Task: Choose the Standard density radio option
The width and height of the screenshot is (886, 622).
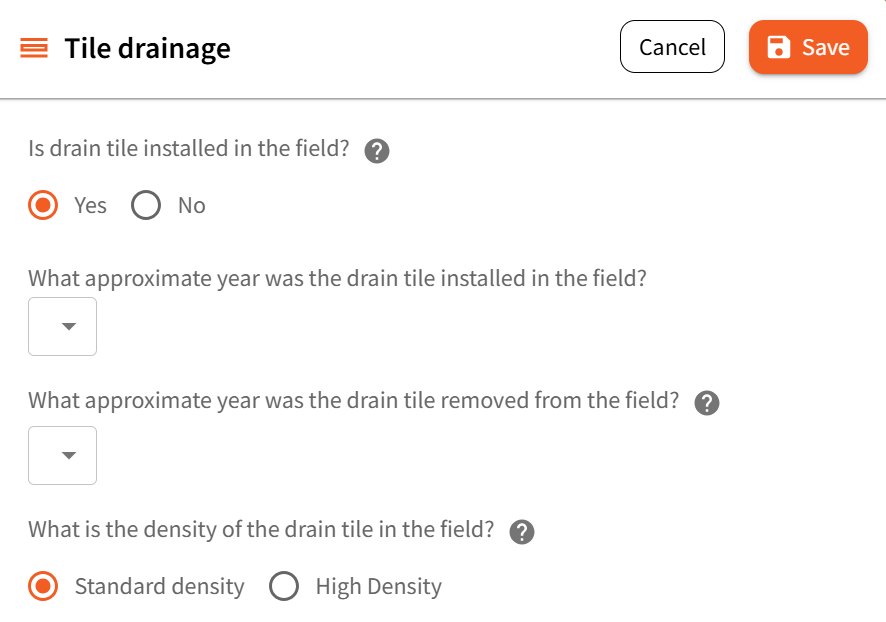Action: [43, 586]
